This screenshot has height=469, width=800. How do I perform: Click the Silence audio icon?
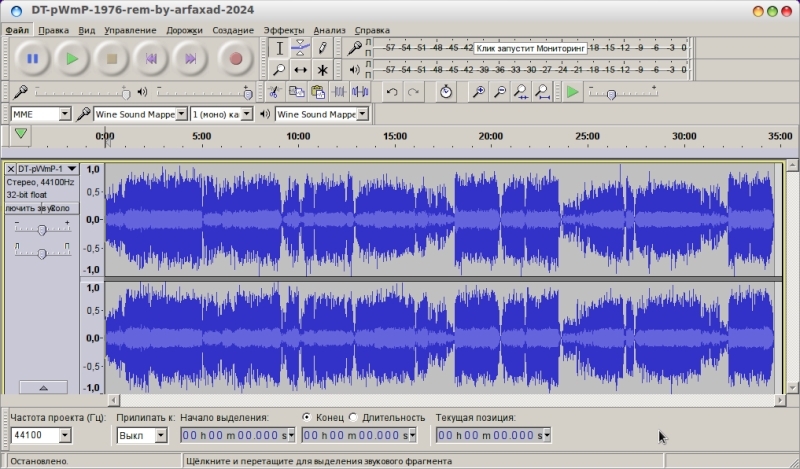click(x=360, y=92)
